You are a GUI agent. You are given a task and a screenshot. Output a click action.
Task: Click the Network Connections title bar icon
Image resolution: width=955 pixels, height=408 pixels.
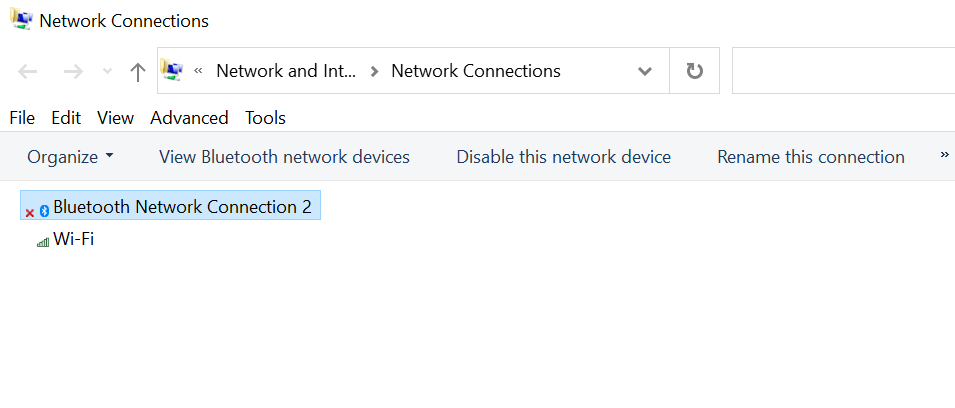click(x=21, y=20)
